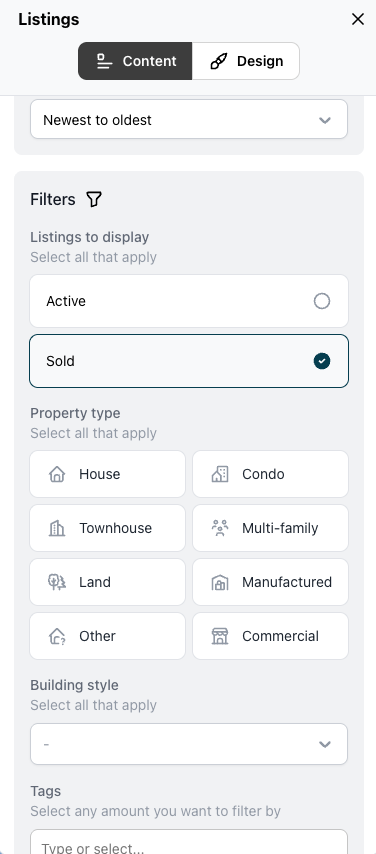The width and height of the screenshot is (376, 854).
Task: Click the Condo building icon
Action: [x=220, y=474]
